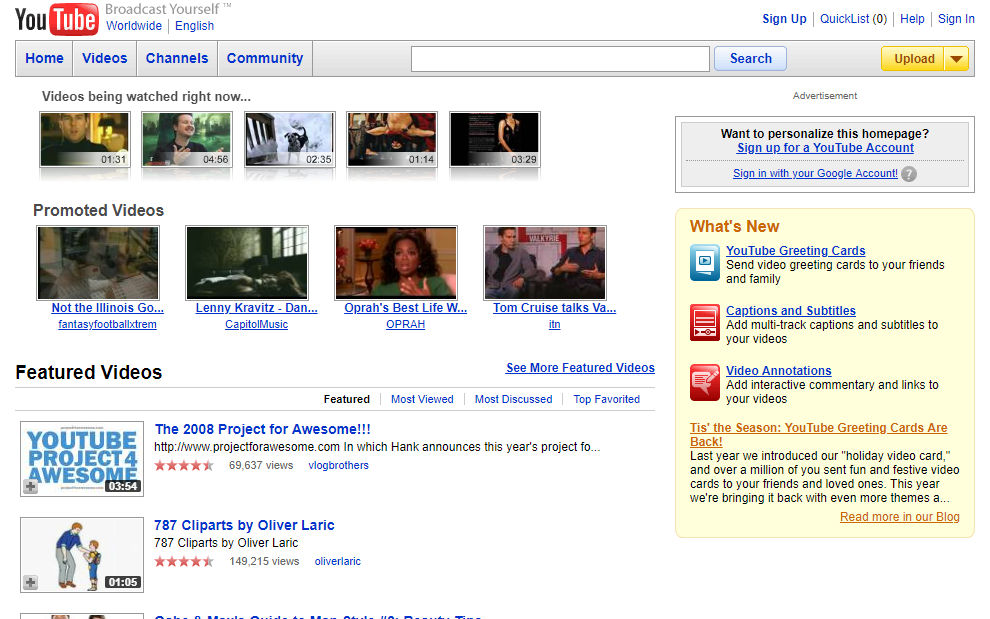990x619 pixels.
Task: Visit vlogbrothers channel
Action: (338, 466)
